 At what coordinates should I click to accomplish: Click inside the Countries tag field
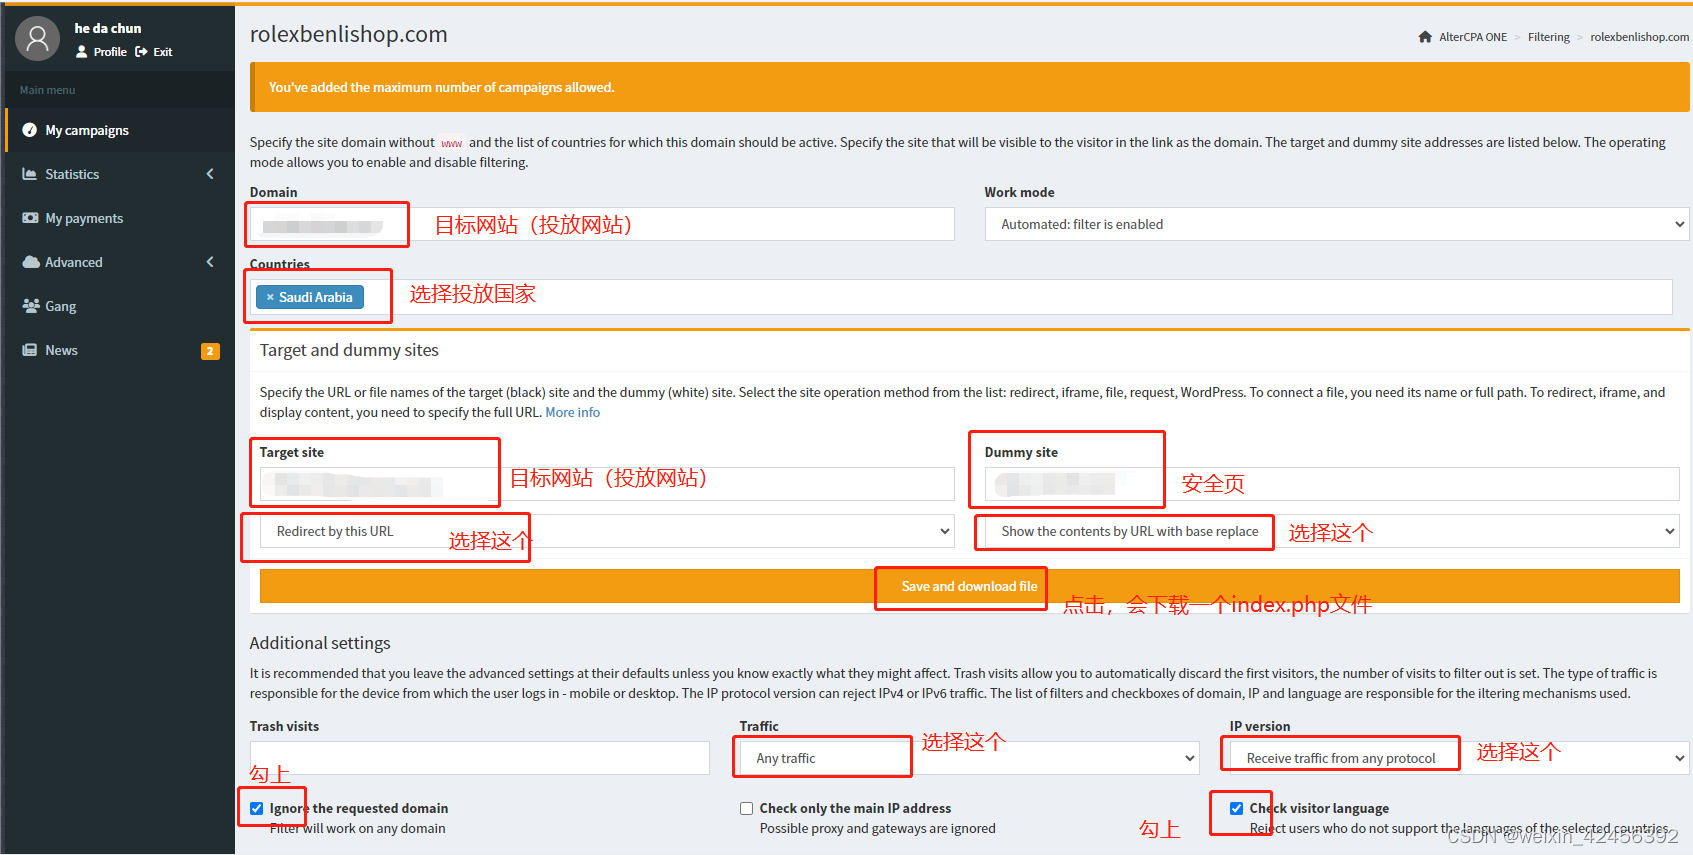tap(961, 297)
